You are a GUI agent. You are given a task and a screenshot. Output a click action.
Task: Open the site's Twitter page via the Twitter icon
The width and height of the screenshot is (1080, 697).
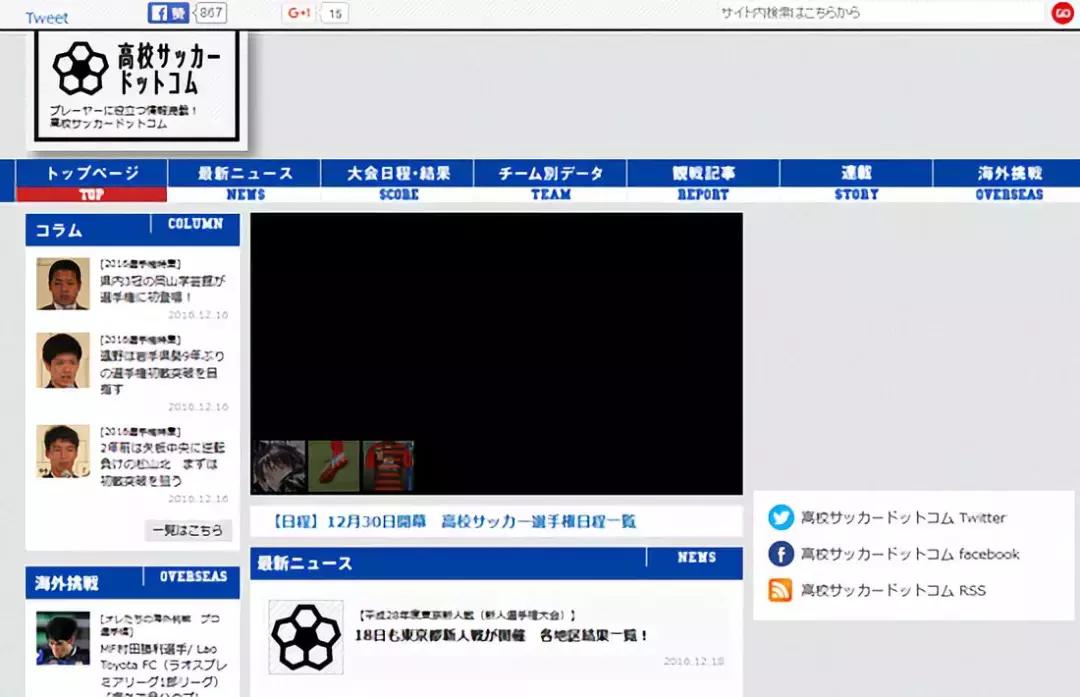point(779,518)
